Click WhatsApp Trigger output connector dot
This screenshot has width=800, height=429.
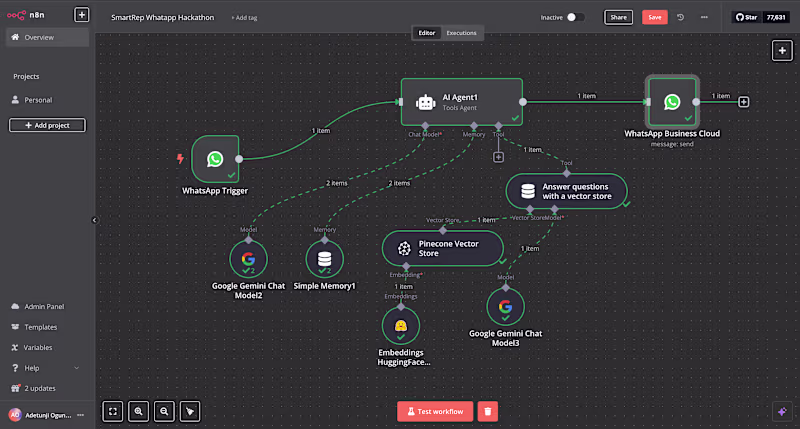[239, 159]
